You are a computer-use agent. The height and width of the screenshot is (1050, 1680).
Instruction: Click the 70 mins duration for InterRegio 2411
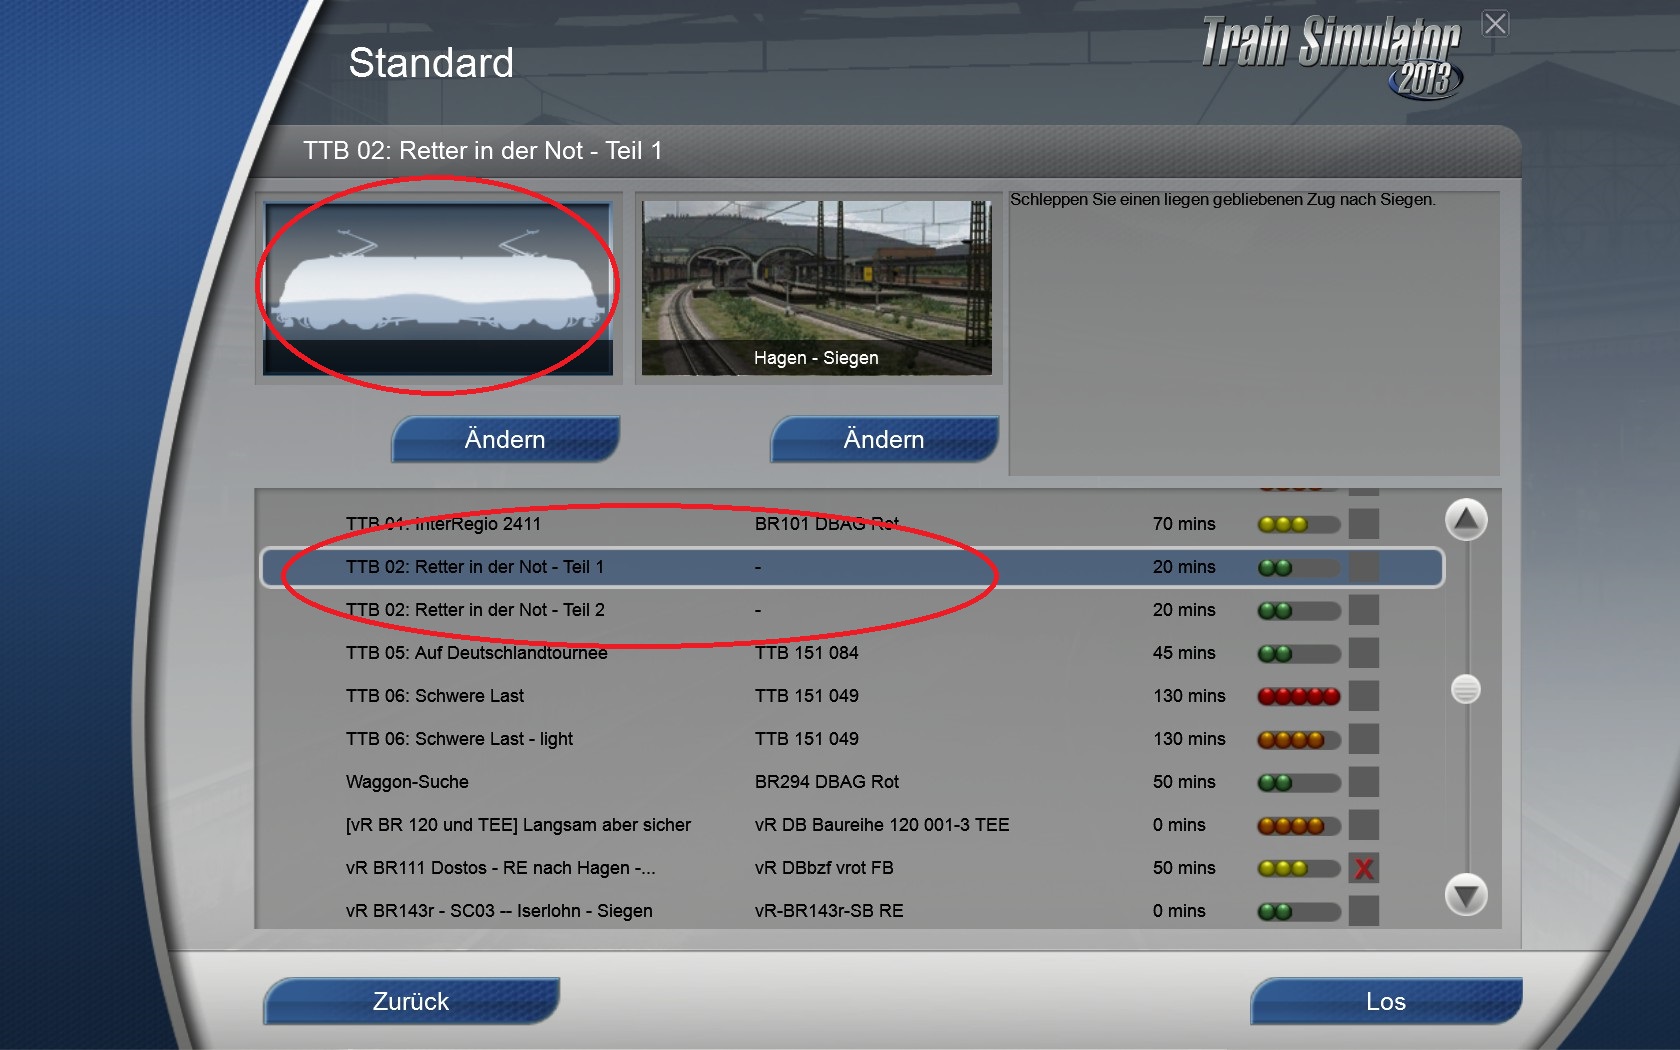[x=1184, y=524]
